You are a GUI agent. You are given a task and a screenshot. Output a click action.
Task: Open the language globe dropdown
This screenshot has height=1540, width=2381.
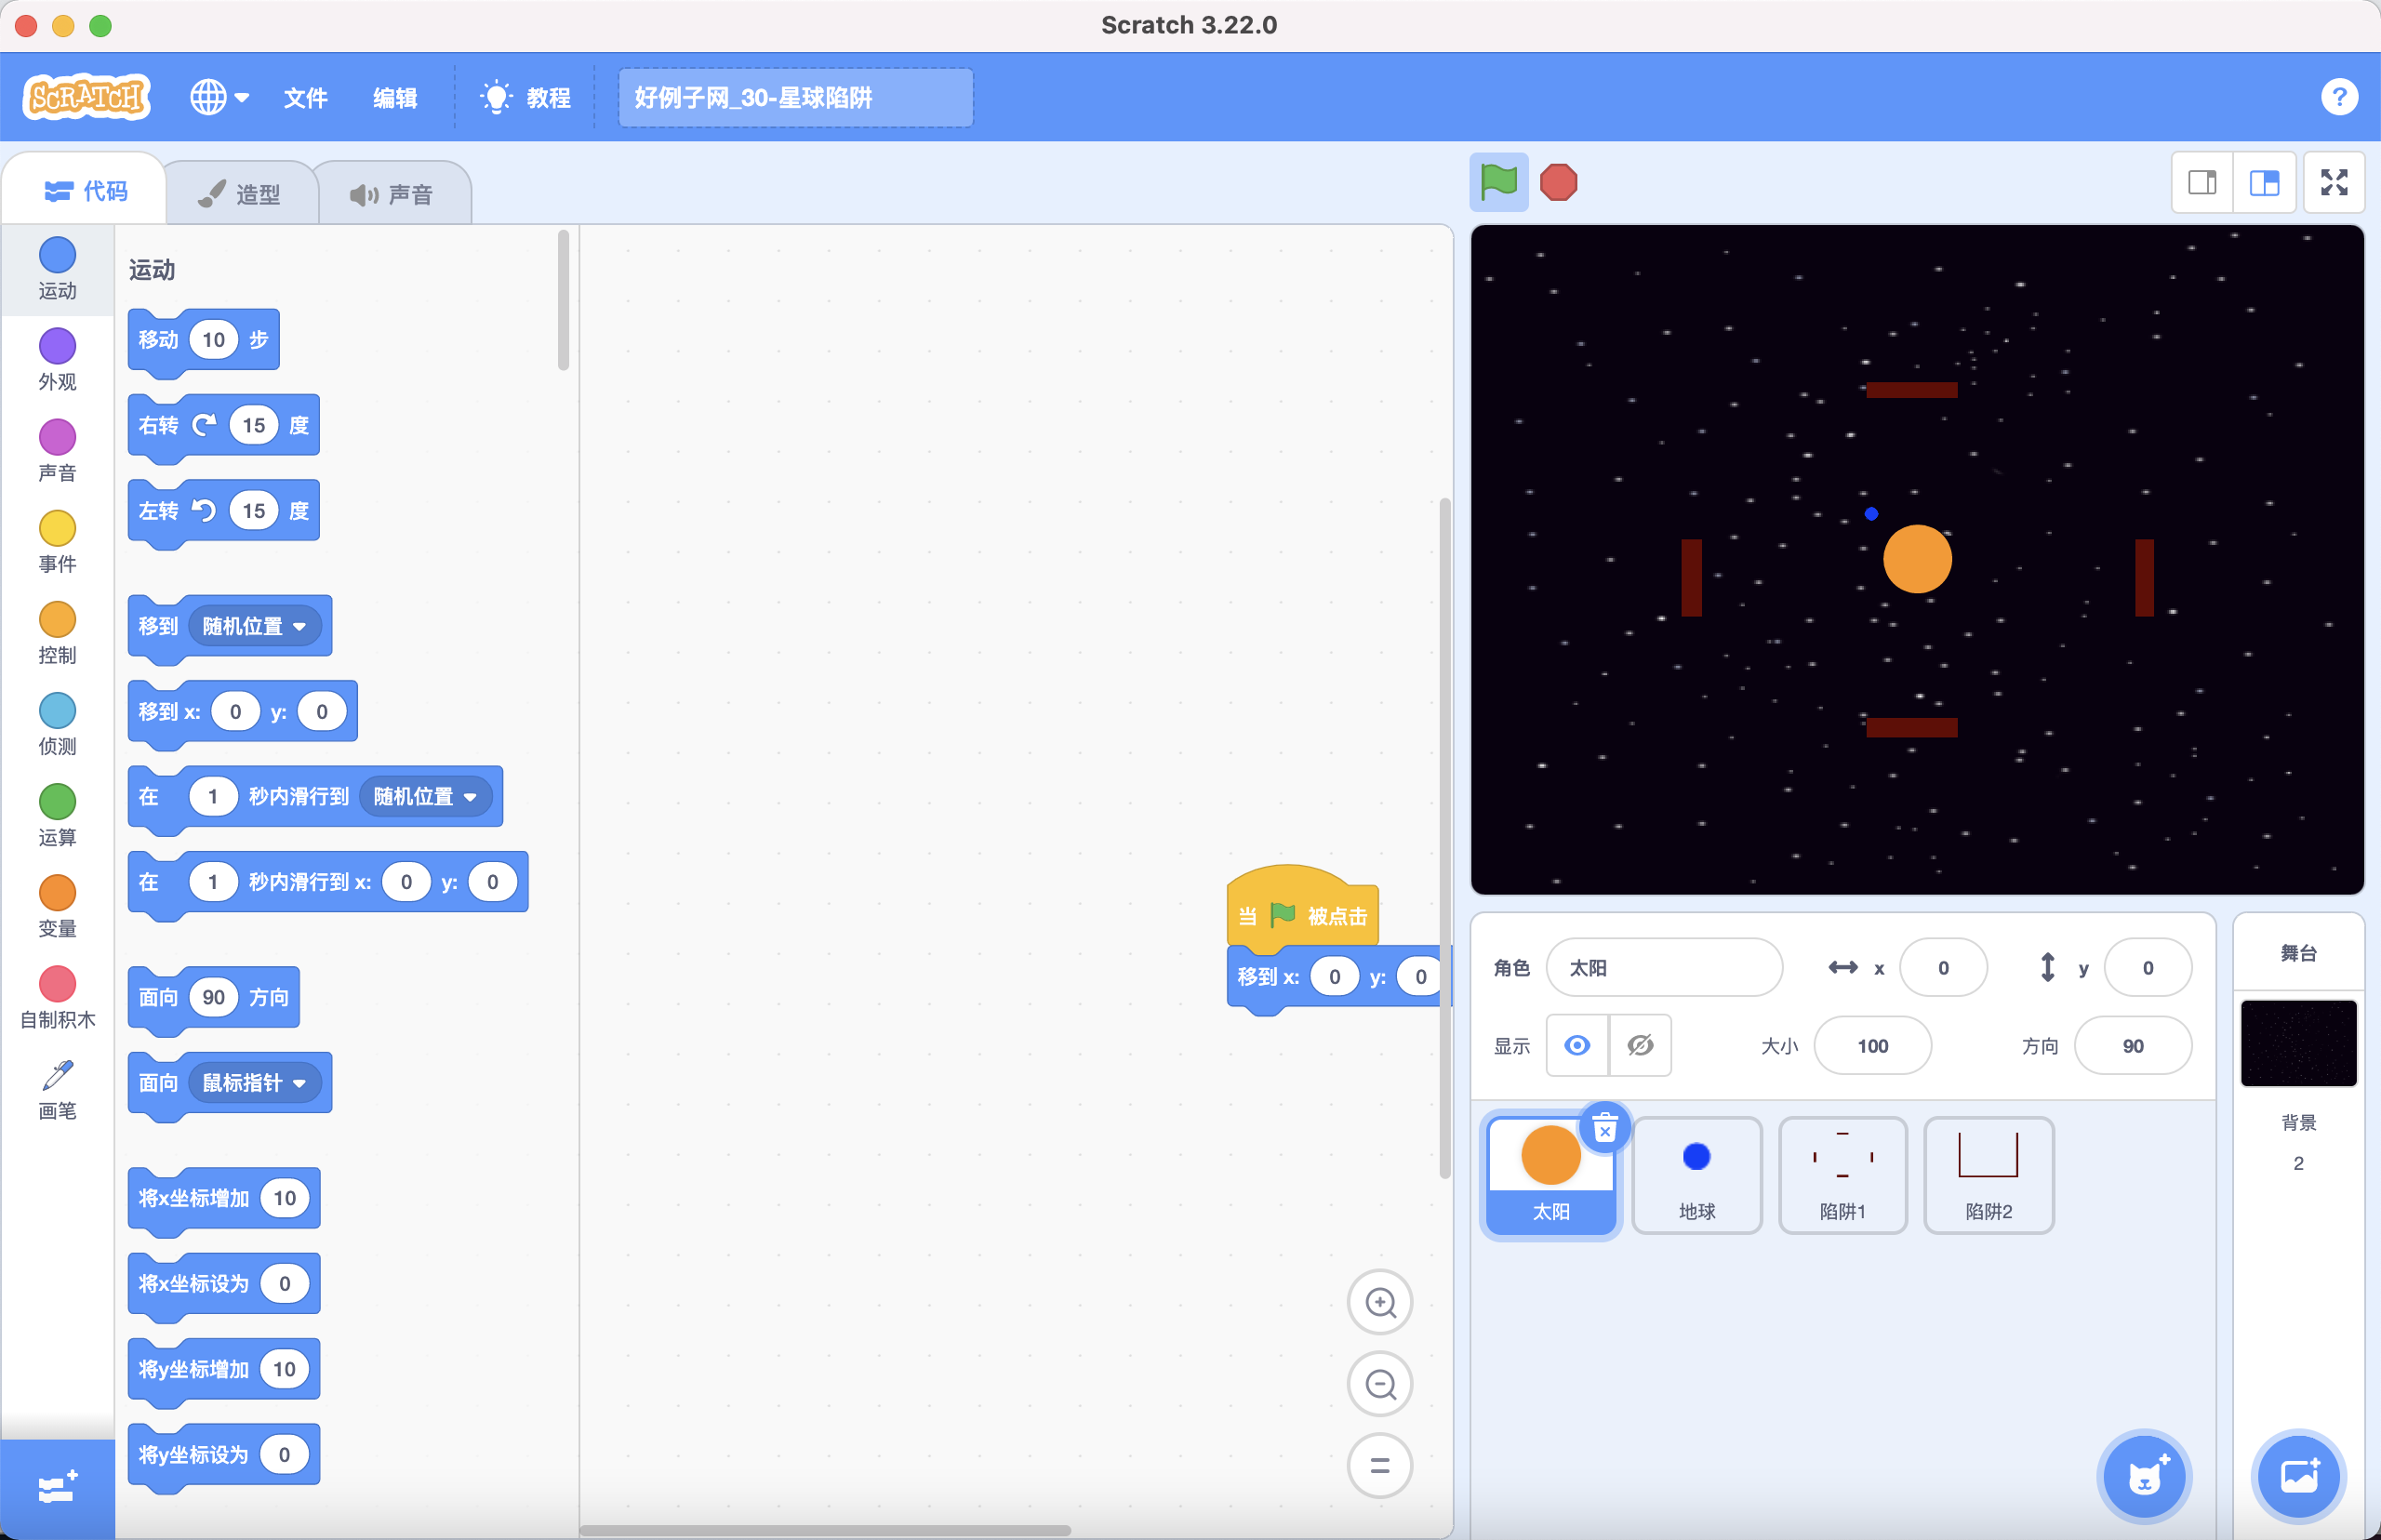pos(219,97)
